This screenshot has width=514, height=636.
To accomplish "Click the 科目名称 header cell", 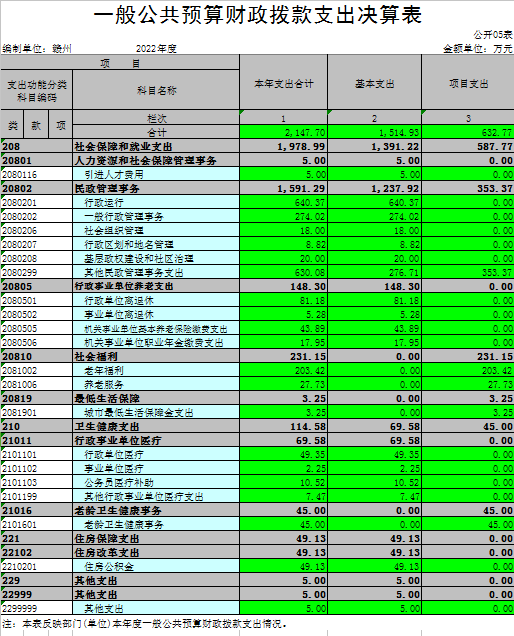I will point(156,90).
